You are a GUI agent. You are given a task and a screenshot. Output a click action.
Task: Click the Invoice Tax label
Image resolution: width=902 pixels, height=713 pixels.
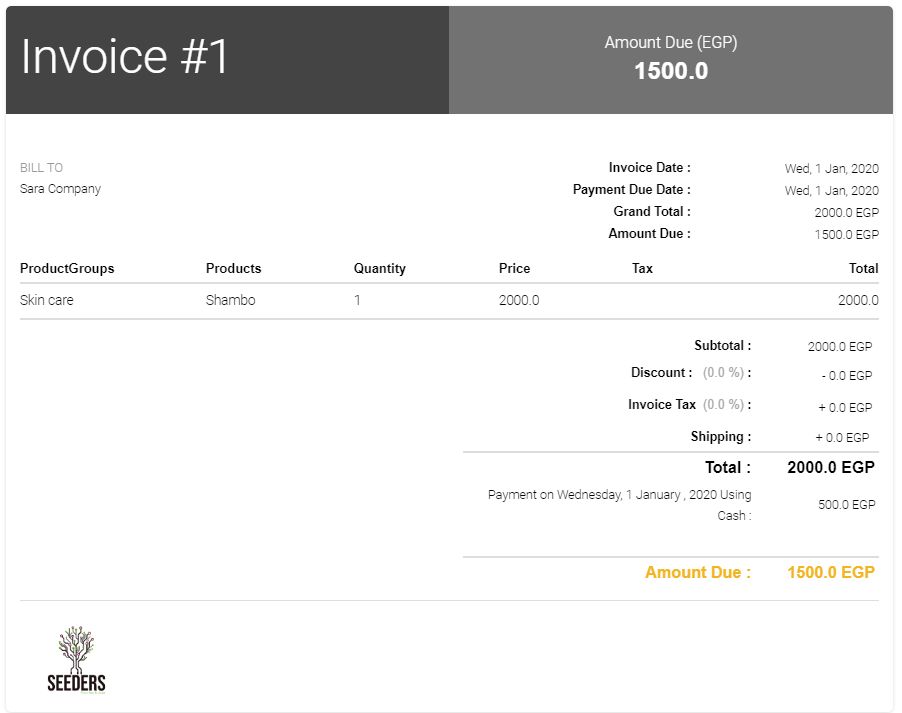661,404
